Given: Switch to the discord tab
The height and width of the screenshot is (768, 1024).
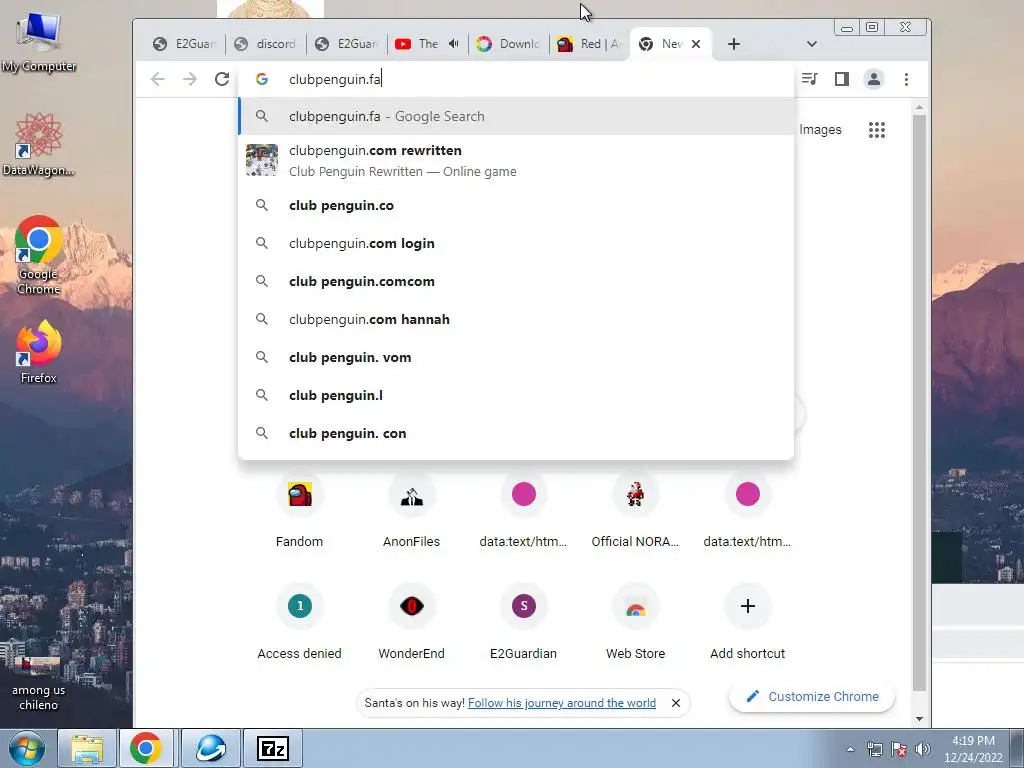Looking at the screenshot, I should pos(264,44).
